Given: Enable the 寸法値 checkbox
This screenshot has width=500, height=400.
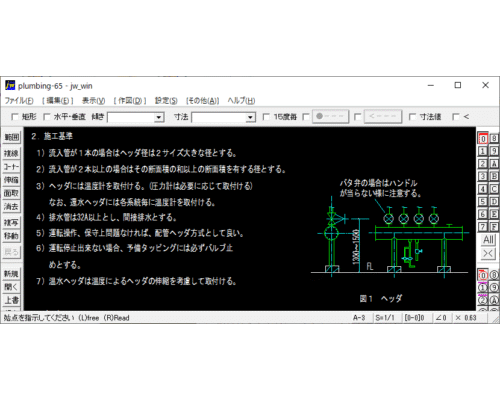Looking at the screenshot, I should click(412, 117).
